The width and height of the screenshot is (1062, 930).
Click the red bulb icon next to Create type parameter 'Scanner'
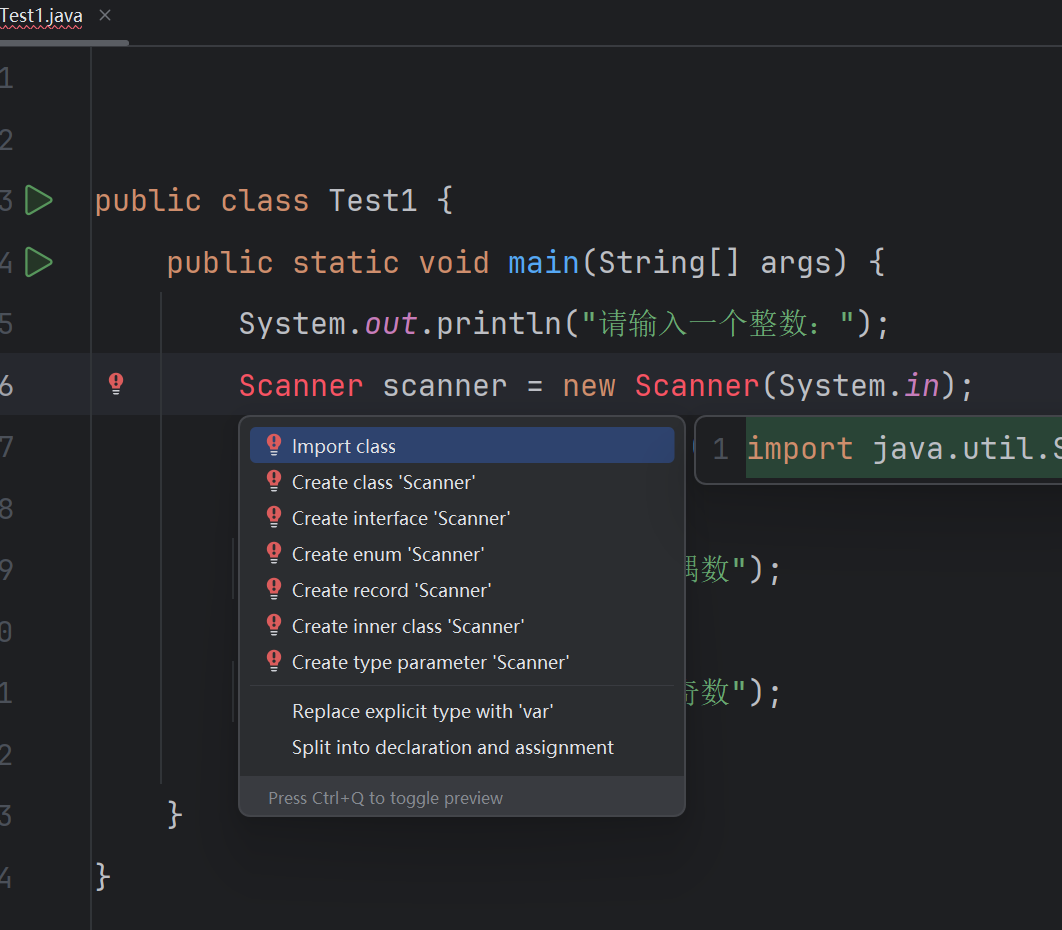pyautogui.click(x=274, y=660)
